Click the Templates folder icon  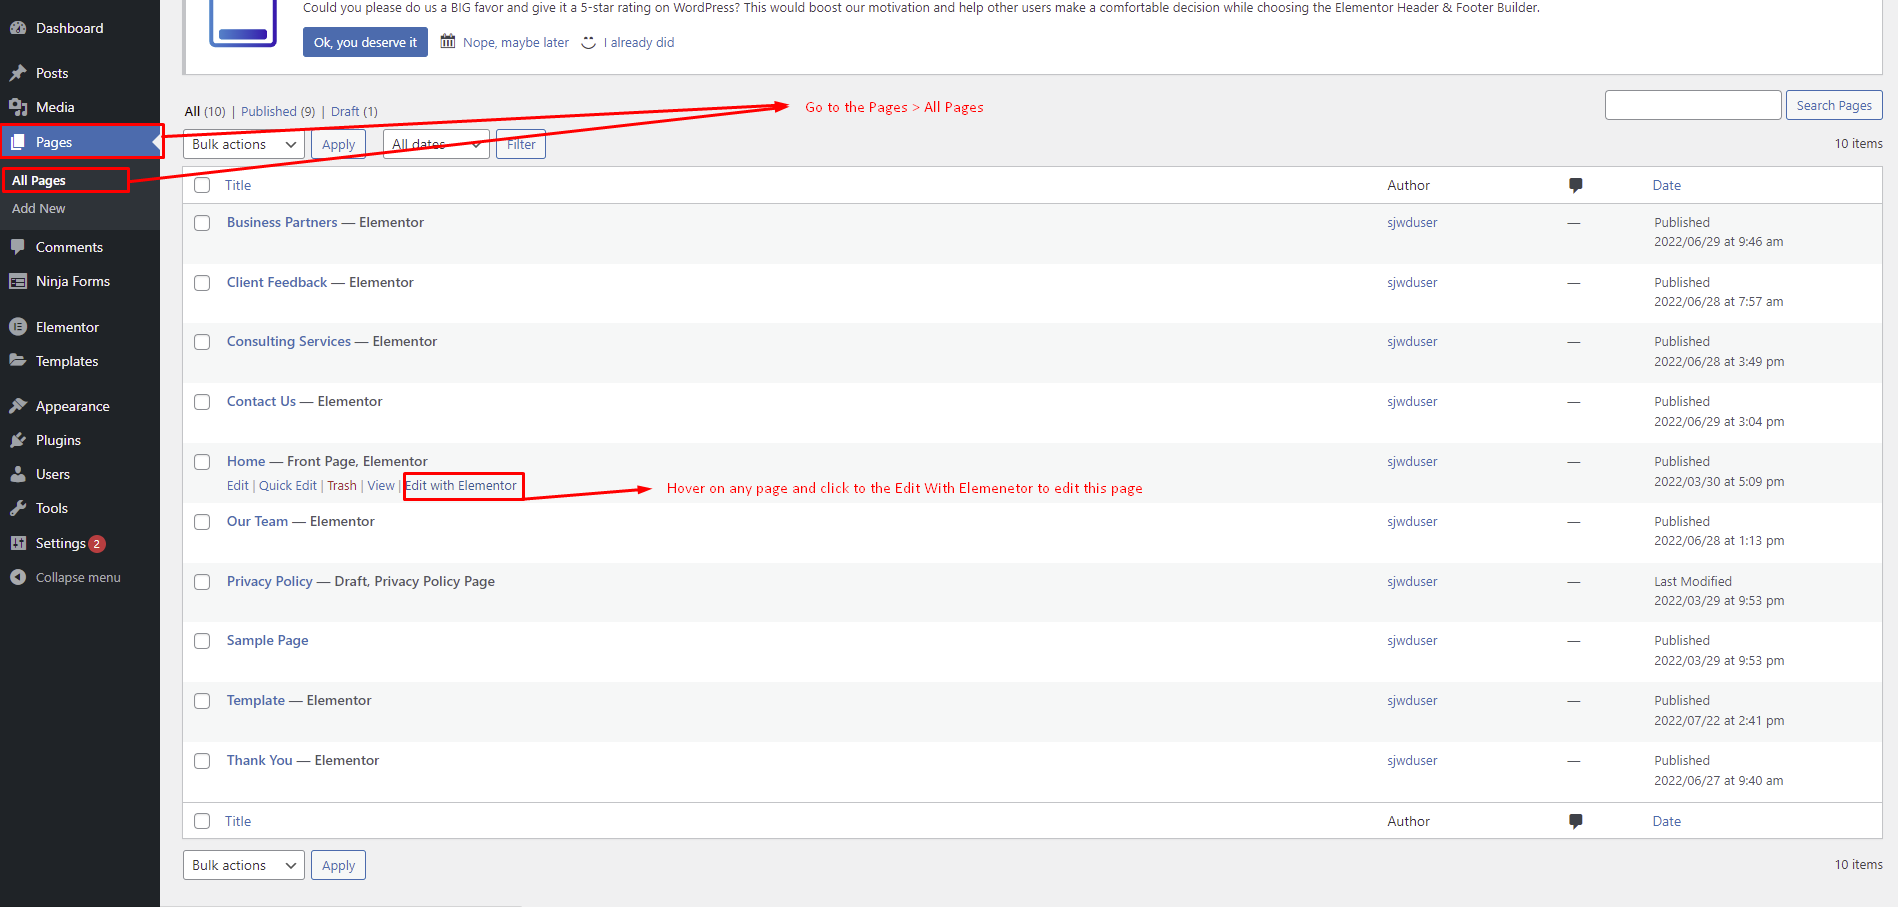(x=18, y=361)
